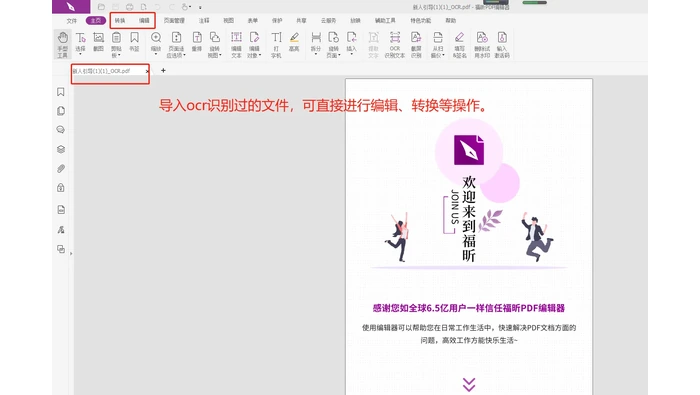Screen dimensions: 700x395
Task: Click the 欢迎来到福昕 vertical title text
Action: (x=469, y=219)
